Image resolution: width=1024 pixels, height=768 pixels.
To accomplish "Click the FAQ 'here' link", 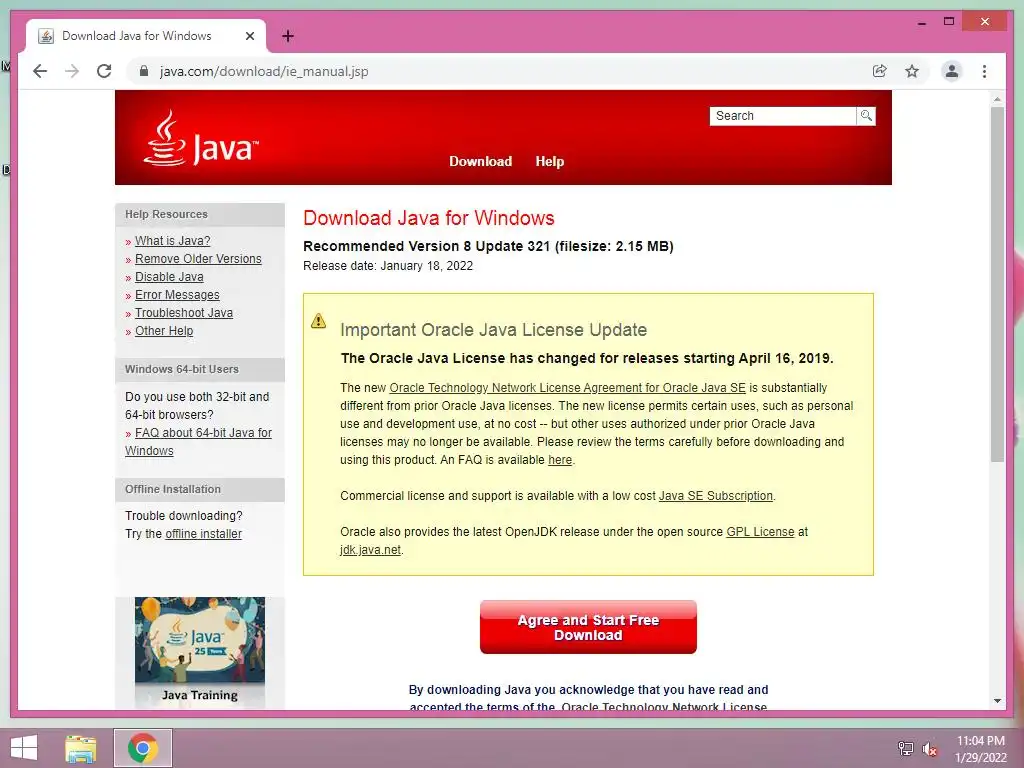I will pyautogui.click(x=560, y=460).
